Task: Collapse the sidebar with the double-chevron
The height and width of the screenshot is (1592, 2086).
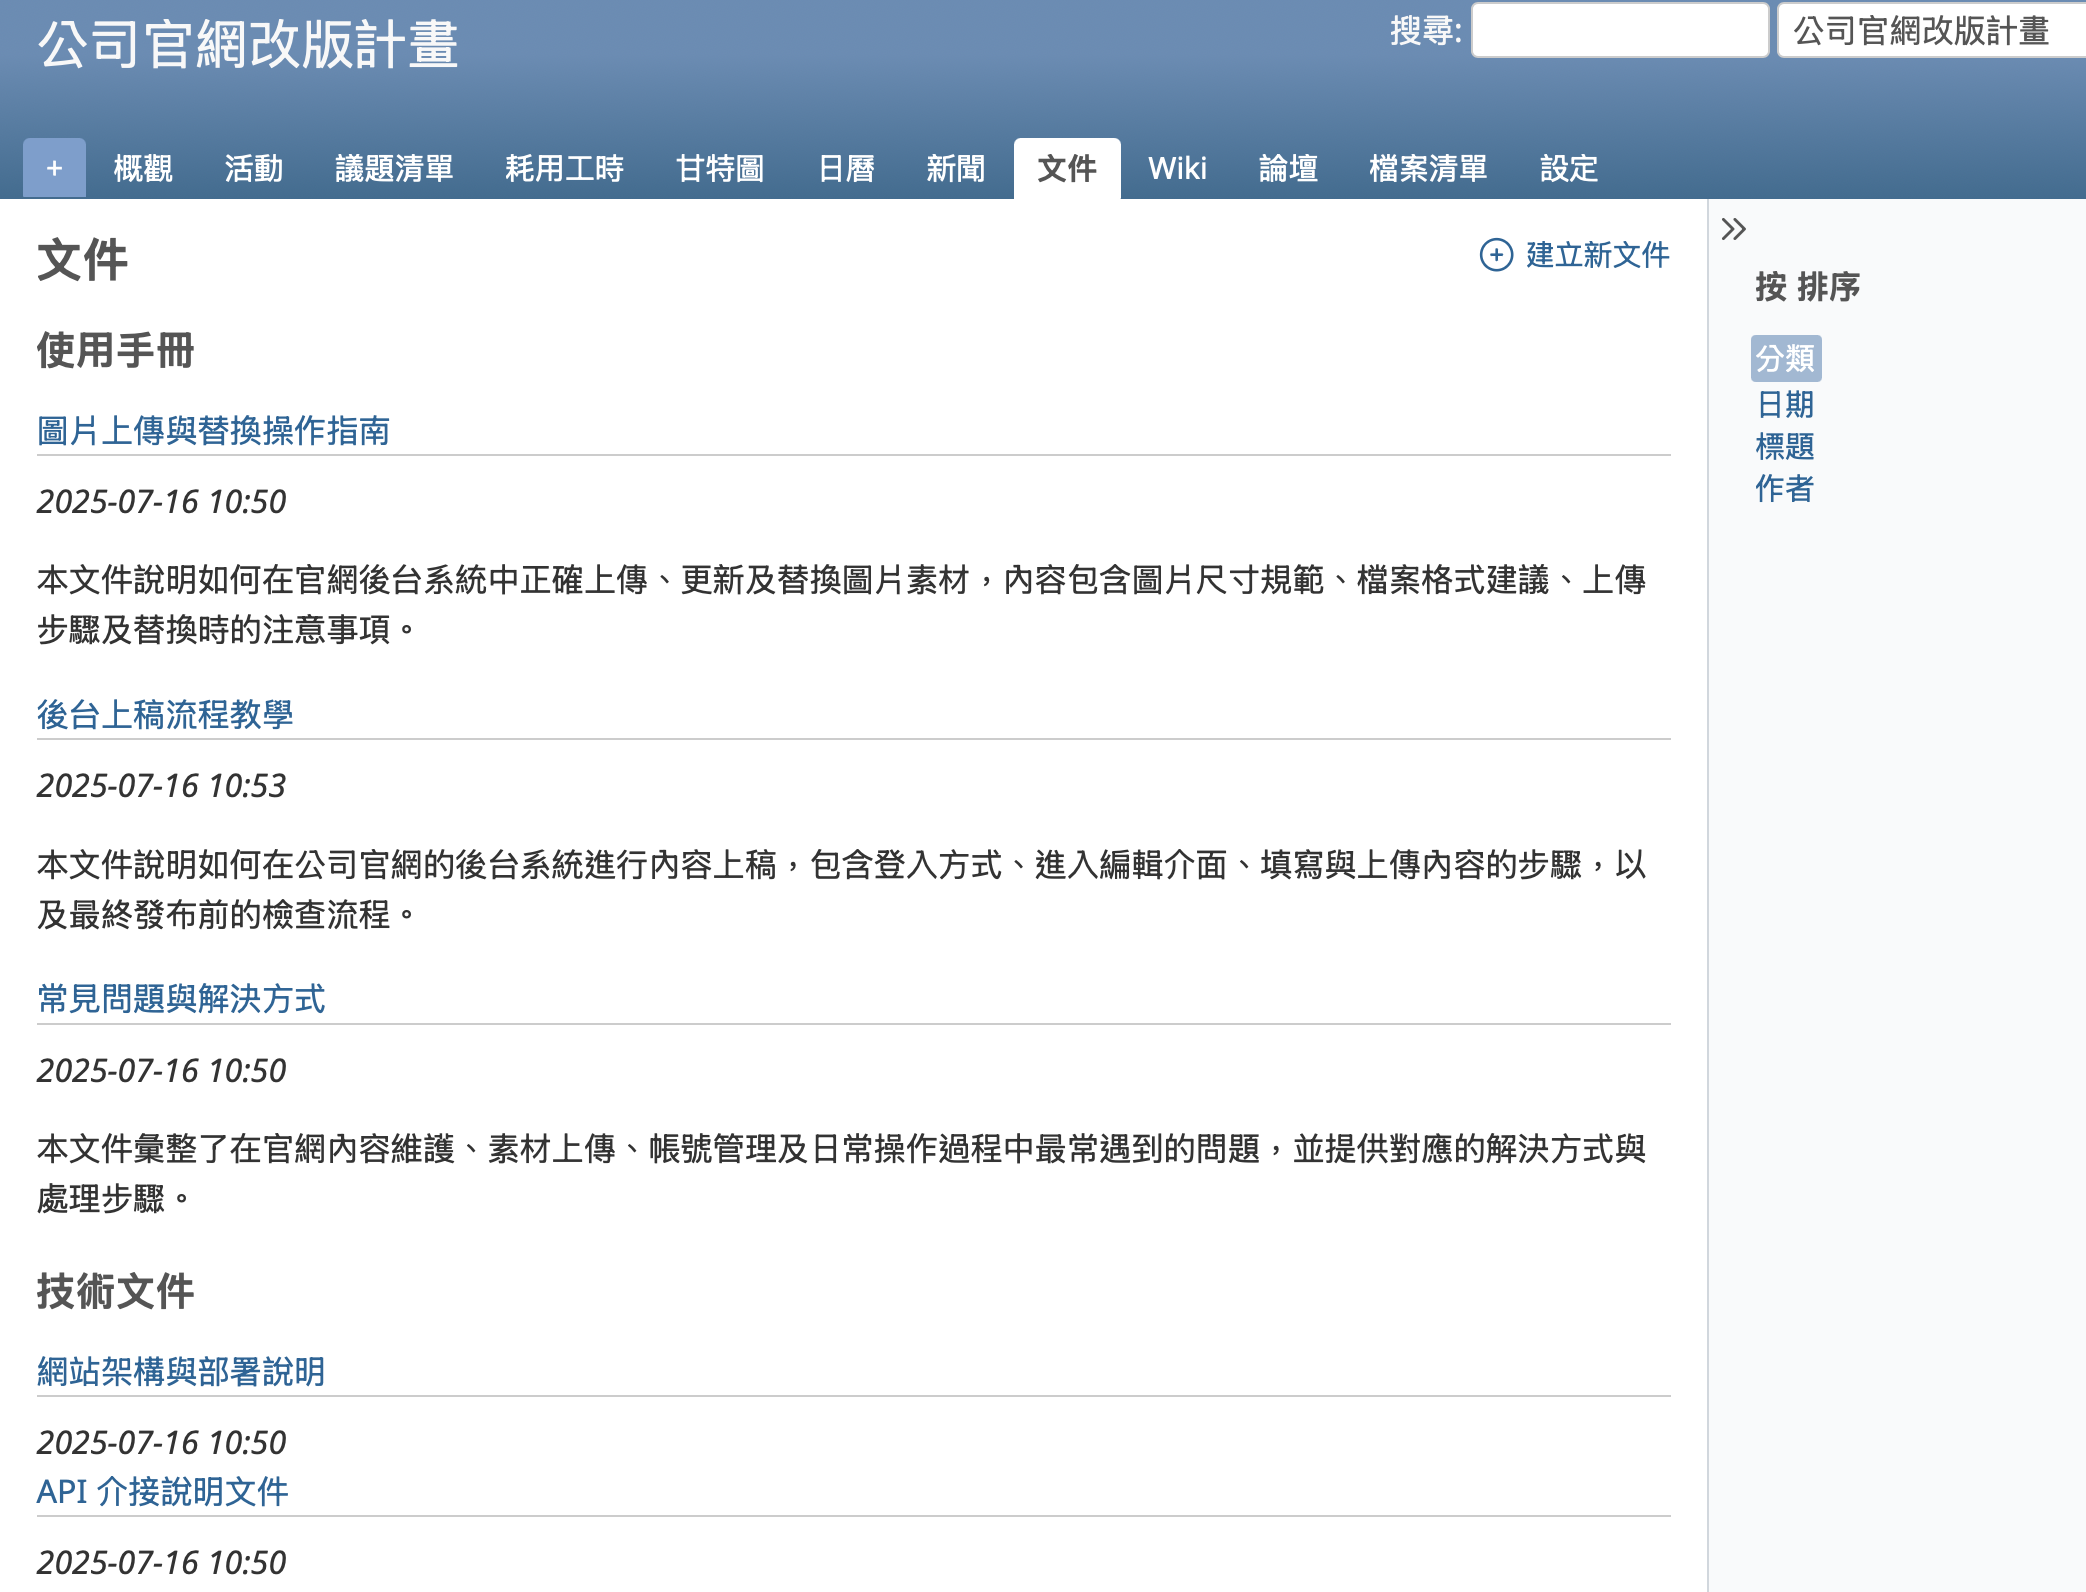Action: point(1734,229)
